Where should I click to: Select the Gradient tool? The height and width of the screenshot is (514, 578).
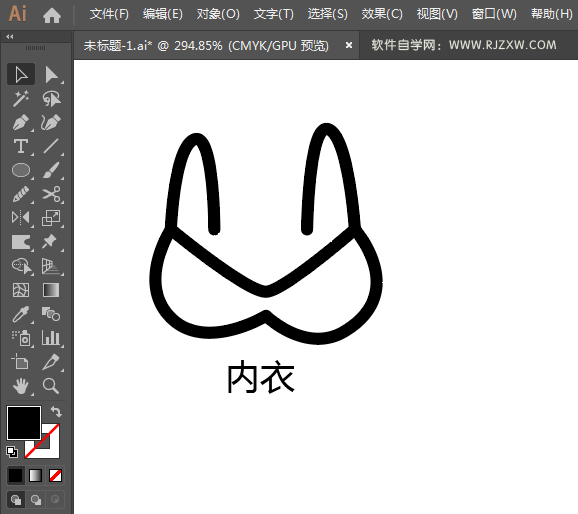point(51,290)
